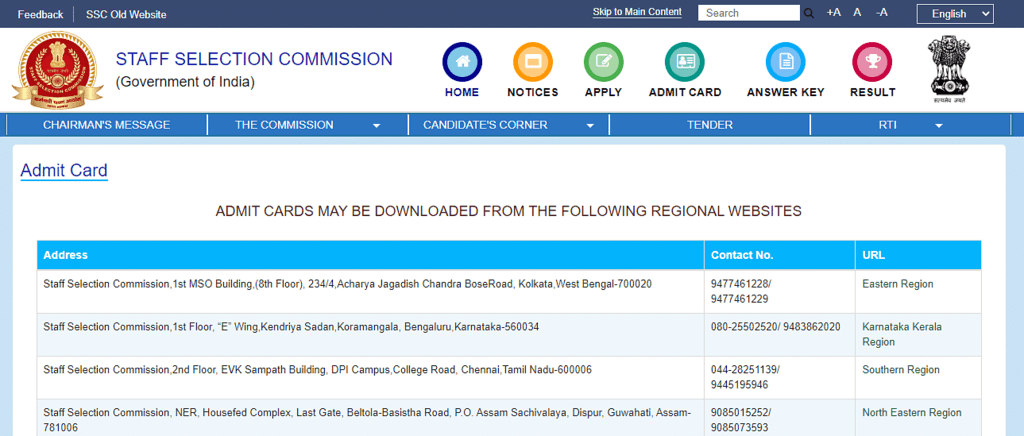Open the Eastern Region URL link

coord(897,284)
